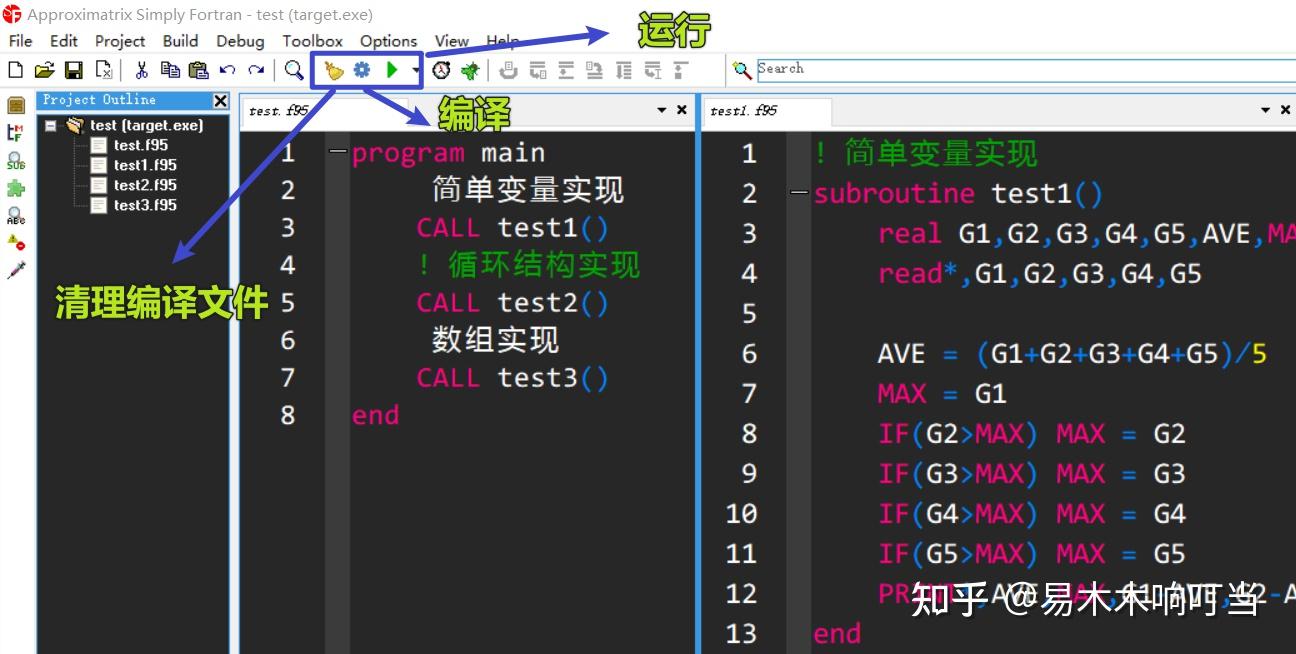The height and width of the screenshot is (654, 1296).
Task: Click the 'read*,G1,G2,G3,G4,G5' line in test1.f95
Action: 1040,273
